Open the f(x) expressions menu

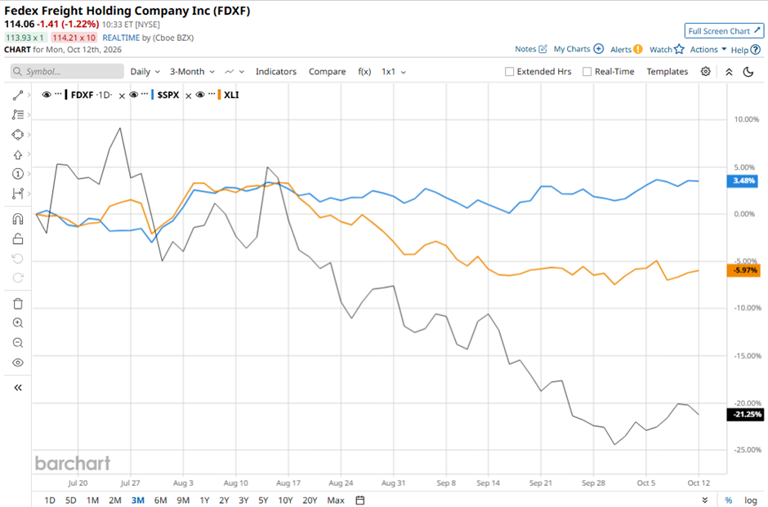[x=364, y=72]
